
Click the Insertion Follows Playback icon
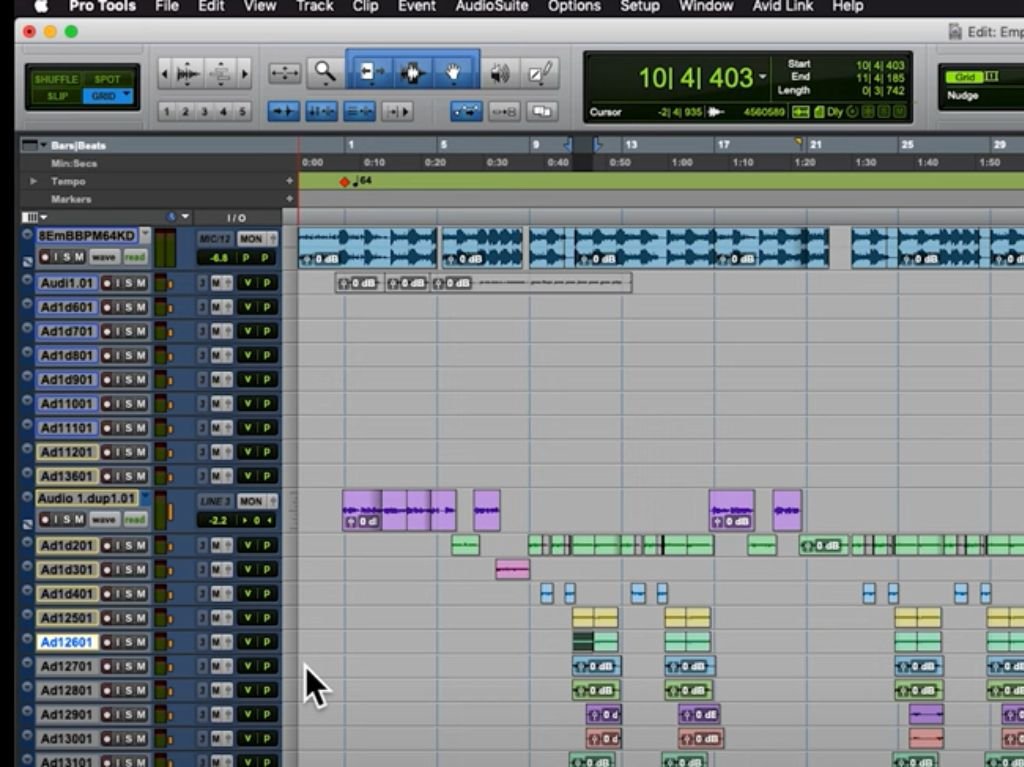pos(397,112)
